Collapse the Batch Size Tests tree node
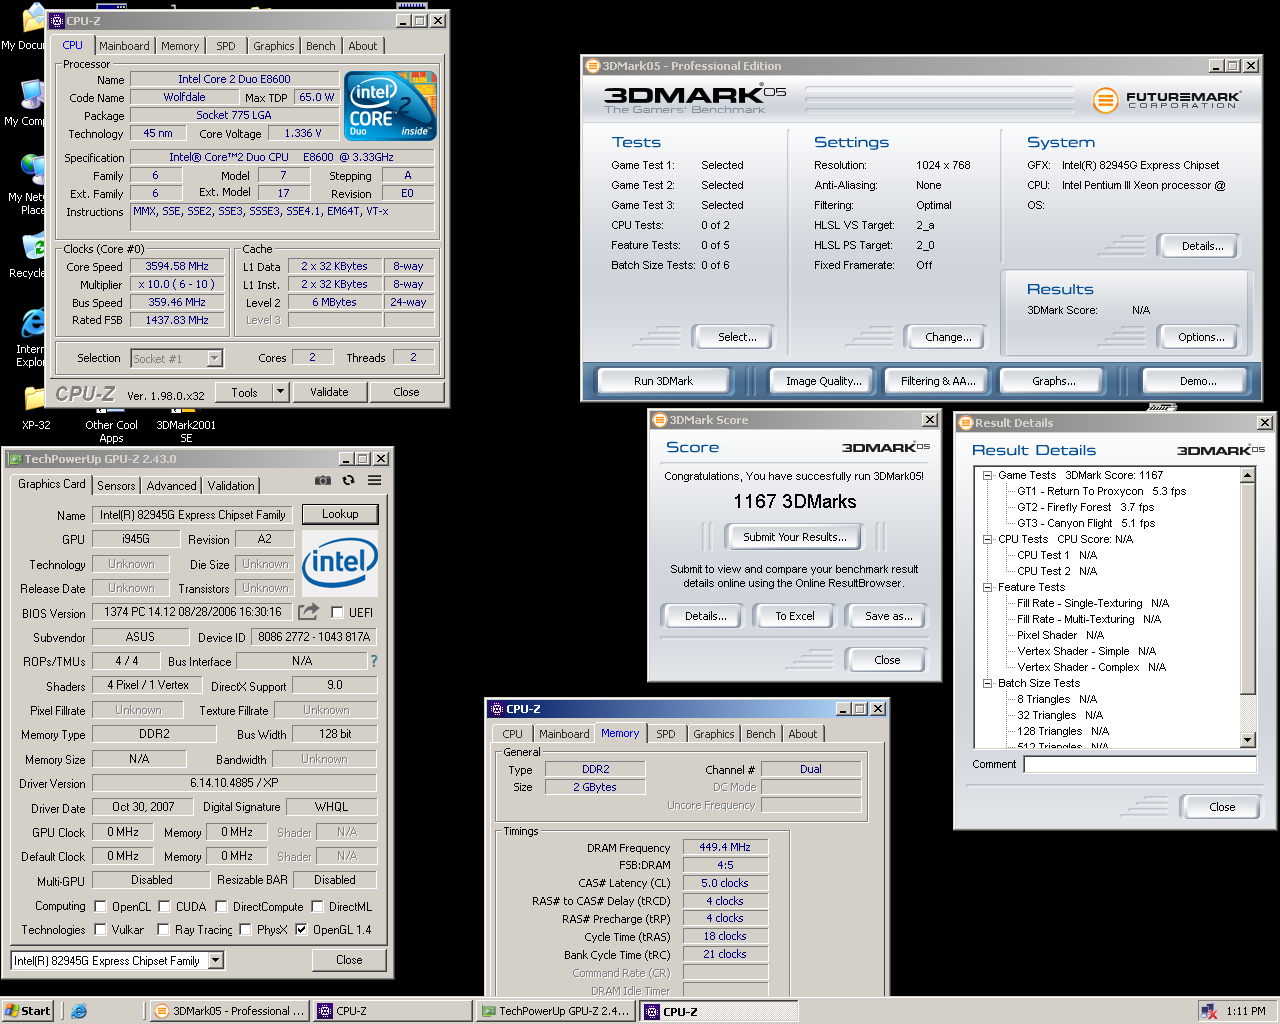This screenshot has width=1280, height=1024. click(x=987, y=684)
